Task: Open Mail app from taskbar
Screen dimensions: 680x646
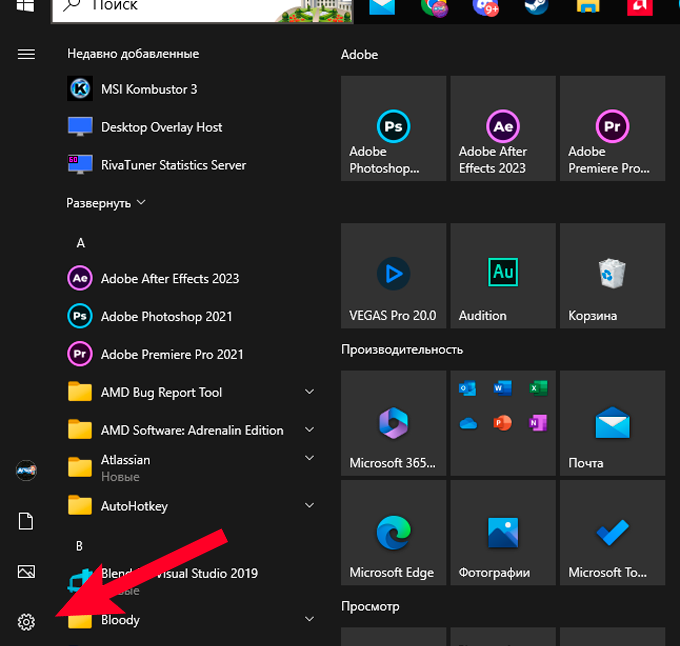Action: coord(382,6)
